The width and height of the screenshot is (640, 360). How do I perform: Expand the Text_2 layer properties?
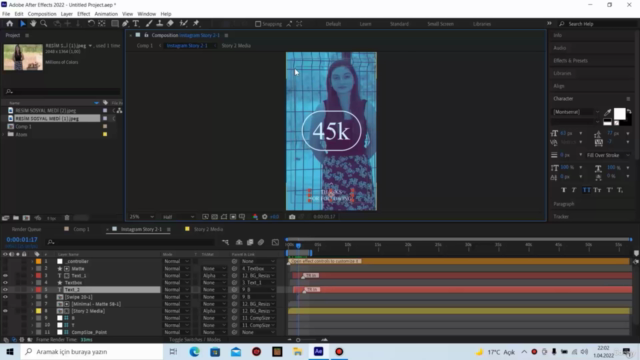[x=32, y=290]
